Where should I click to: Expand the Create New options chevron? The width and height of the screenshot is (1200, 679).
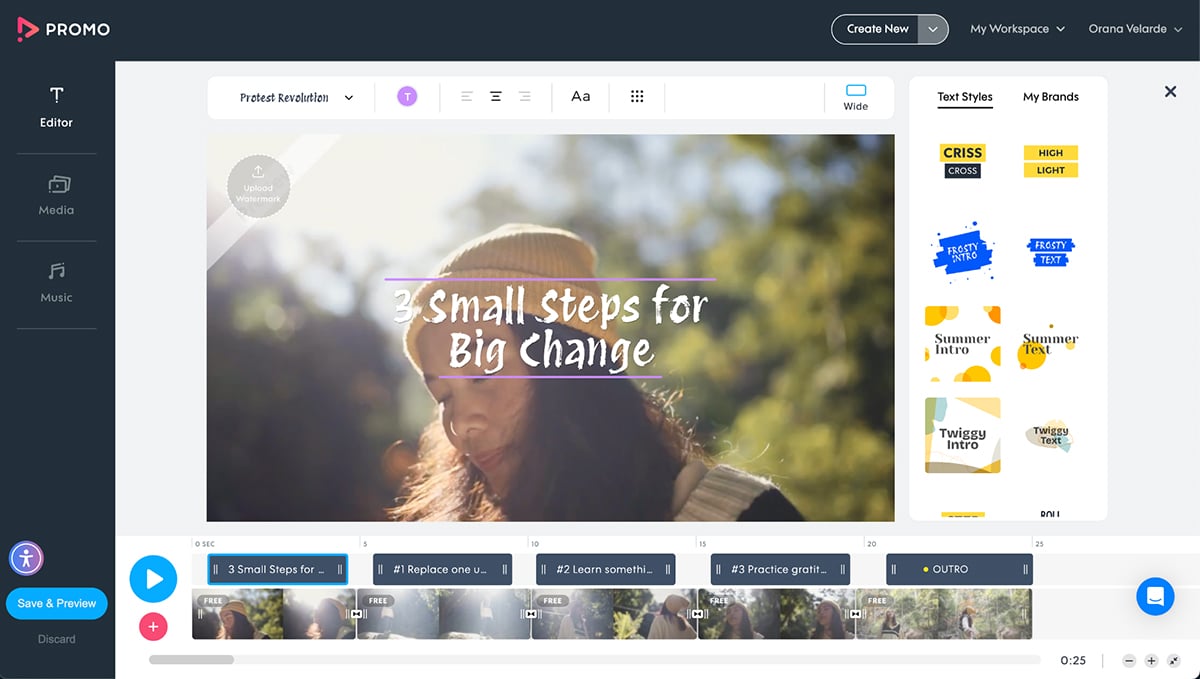(x=931, y=29)
